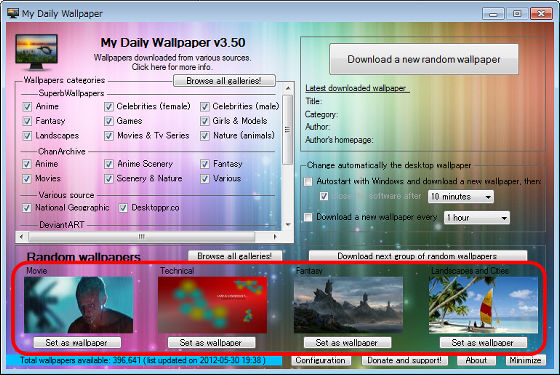560x375 pixels.
Task: Click the monitor logo icon beside the title
Action: [x=36, y=52]
